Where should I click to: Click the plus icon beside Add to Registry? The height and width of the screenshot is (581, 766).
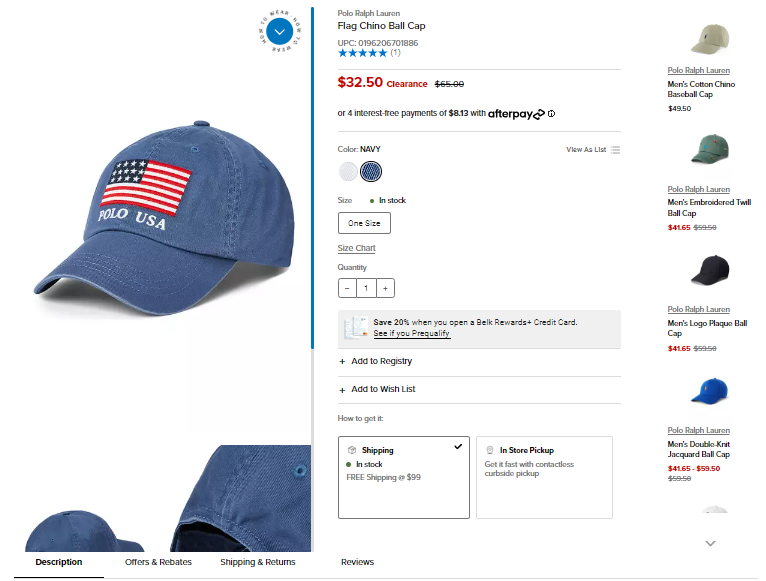[x=342, y=362]
